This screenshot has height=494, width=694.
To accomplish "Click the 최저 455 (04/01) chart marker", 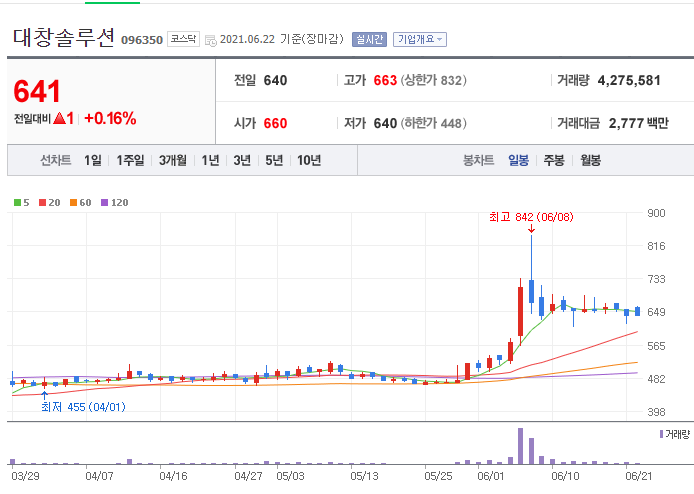I will [x=83, y=407].
